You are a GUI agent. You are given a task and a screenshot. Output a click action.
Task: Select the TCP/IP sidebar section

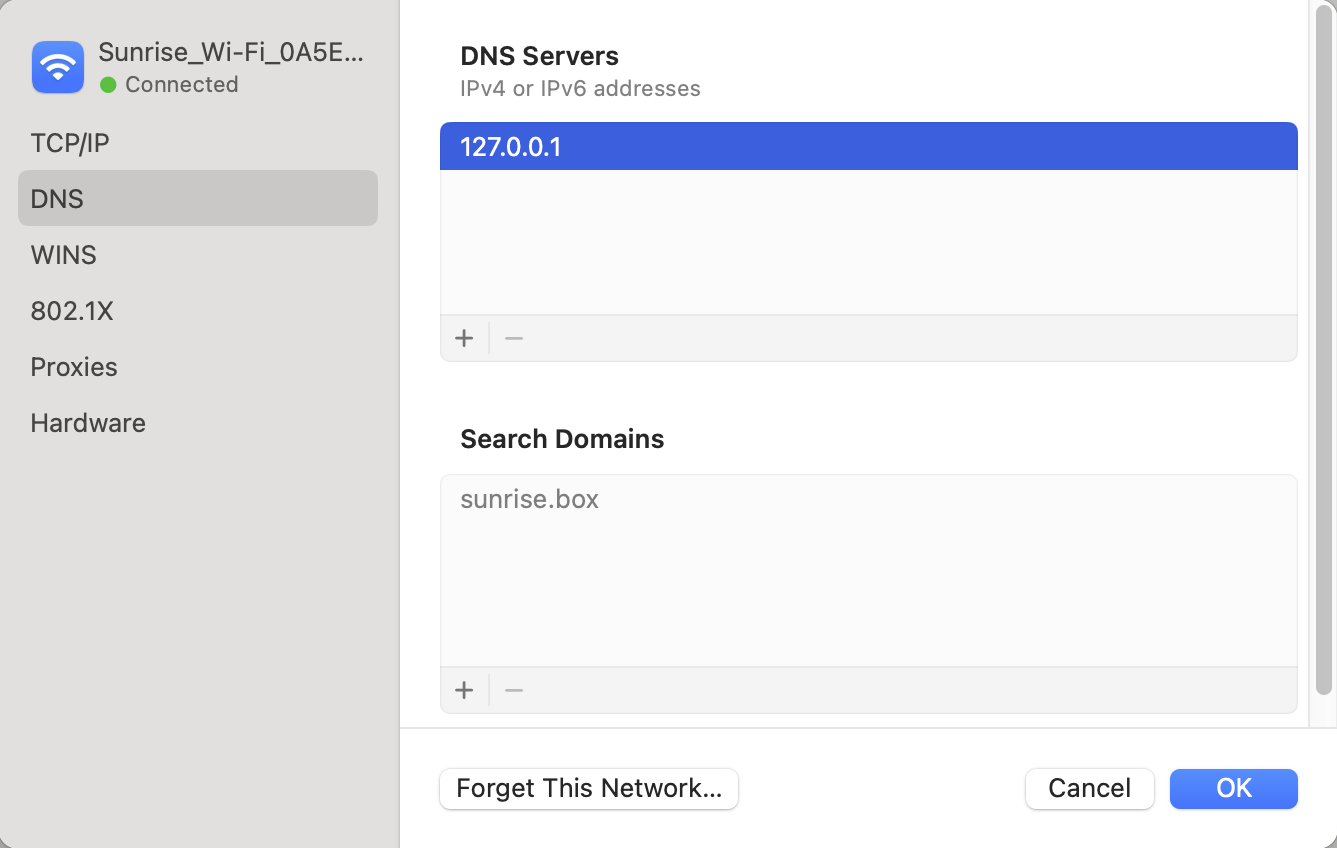70,142
